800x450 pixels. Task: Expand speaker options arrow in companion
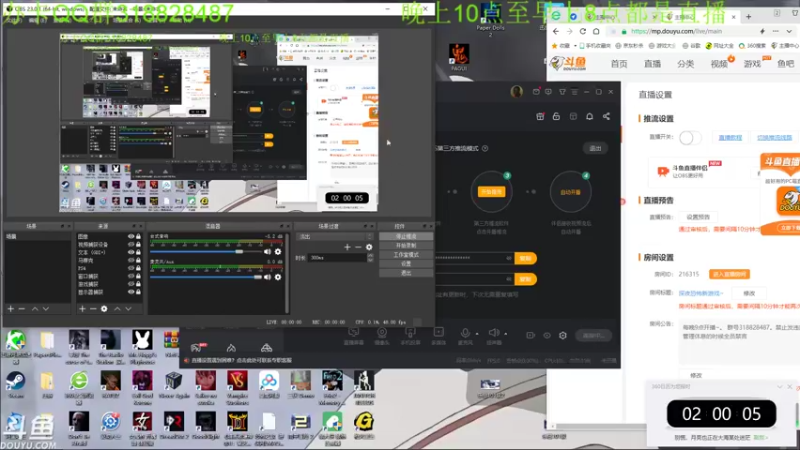click(506, 334)
